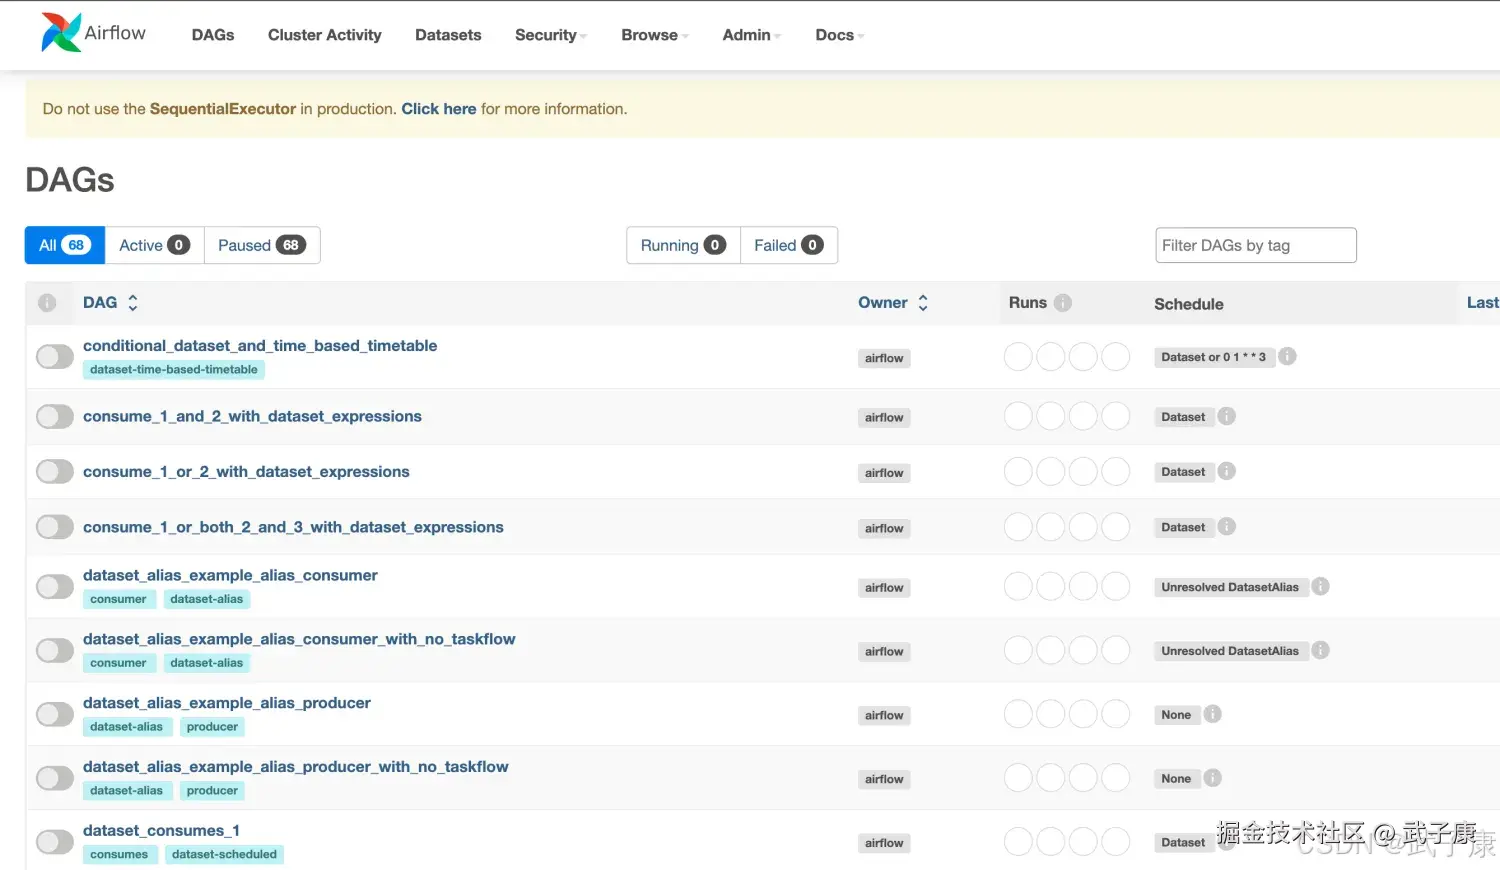Click sort arrows icon beside DAG column
Viewport: 1500px width, 870px height.
(133, 303)
